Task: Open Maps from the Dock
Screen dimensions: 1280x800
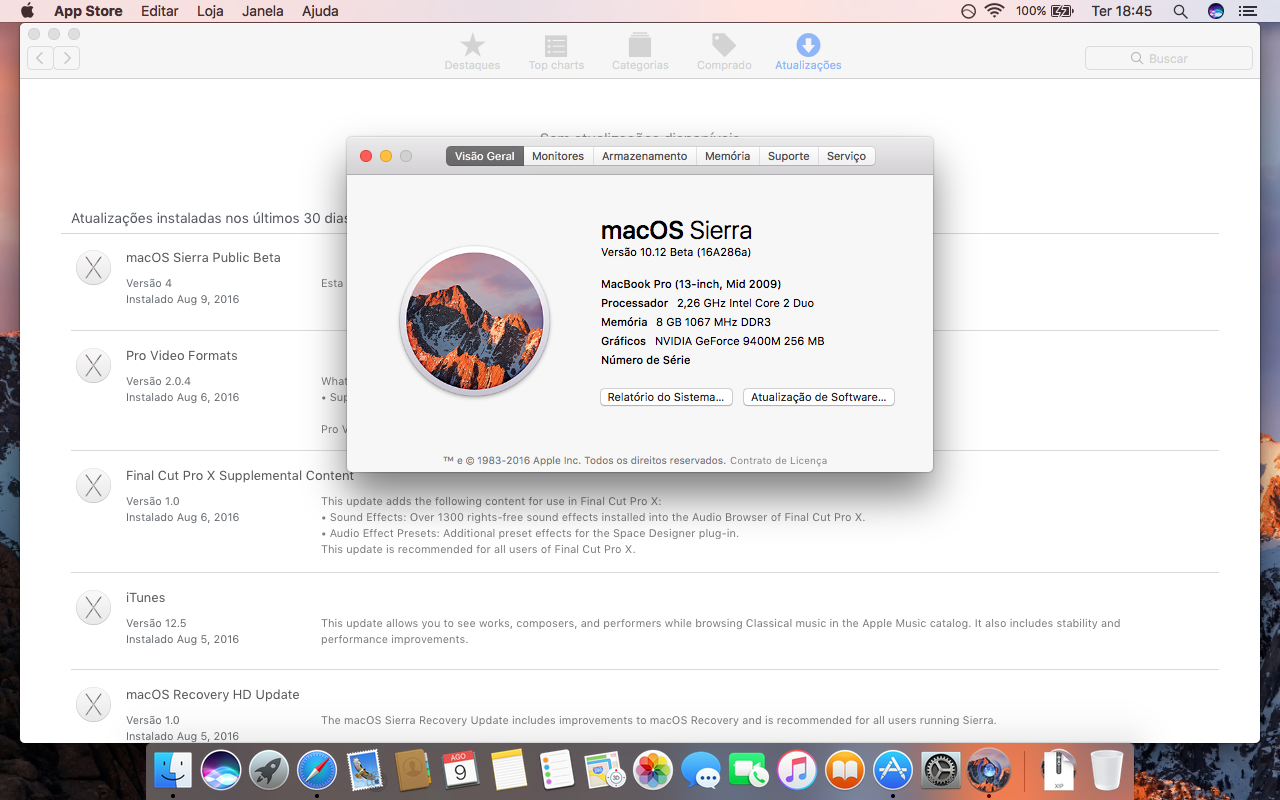Action: [605, 770]
